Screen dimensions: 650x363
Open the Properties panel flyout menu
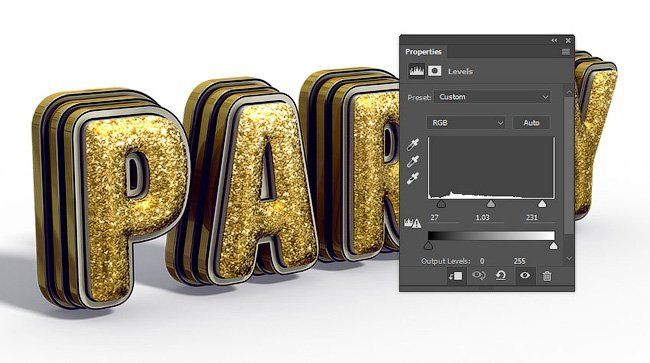pos(566,52)
